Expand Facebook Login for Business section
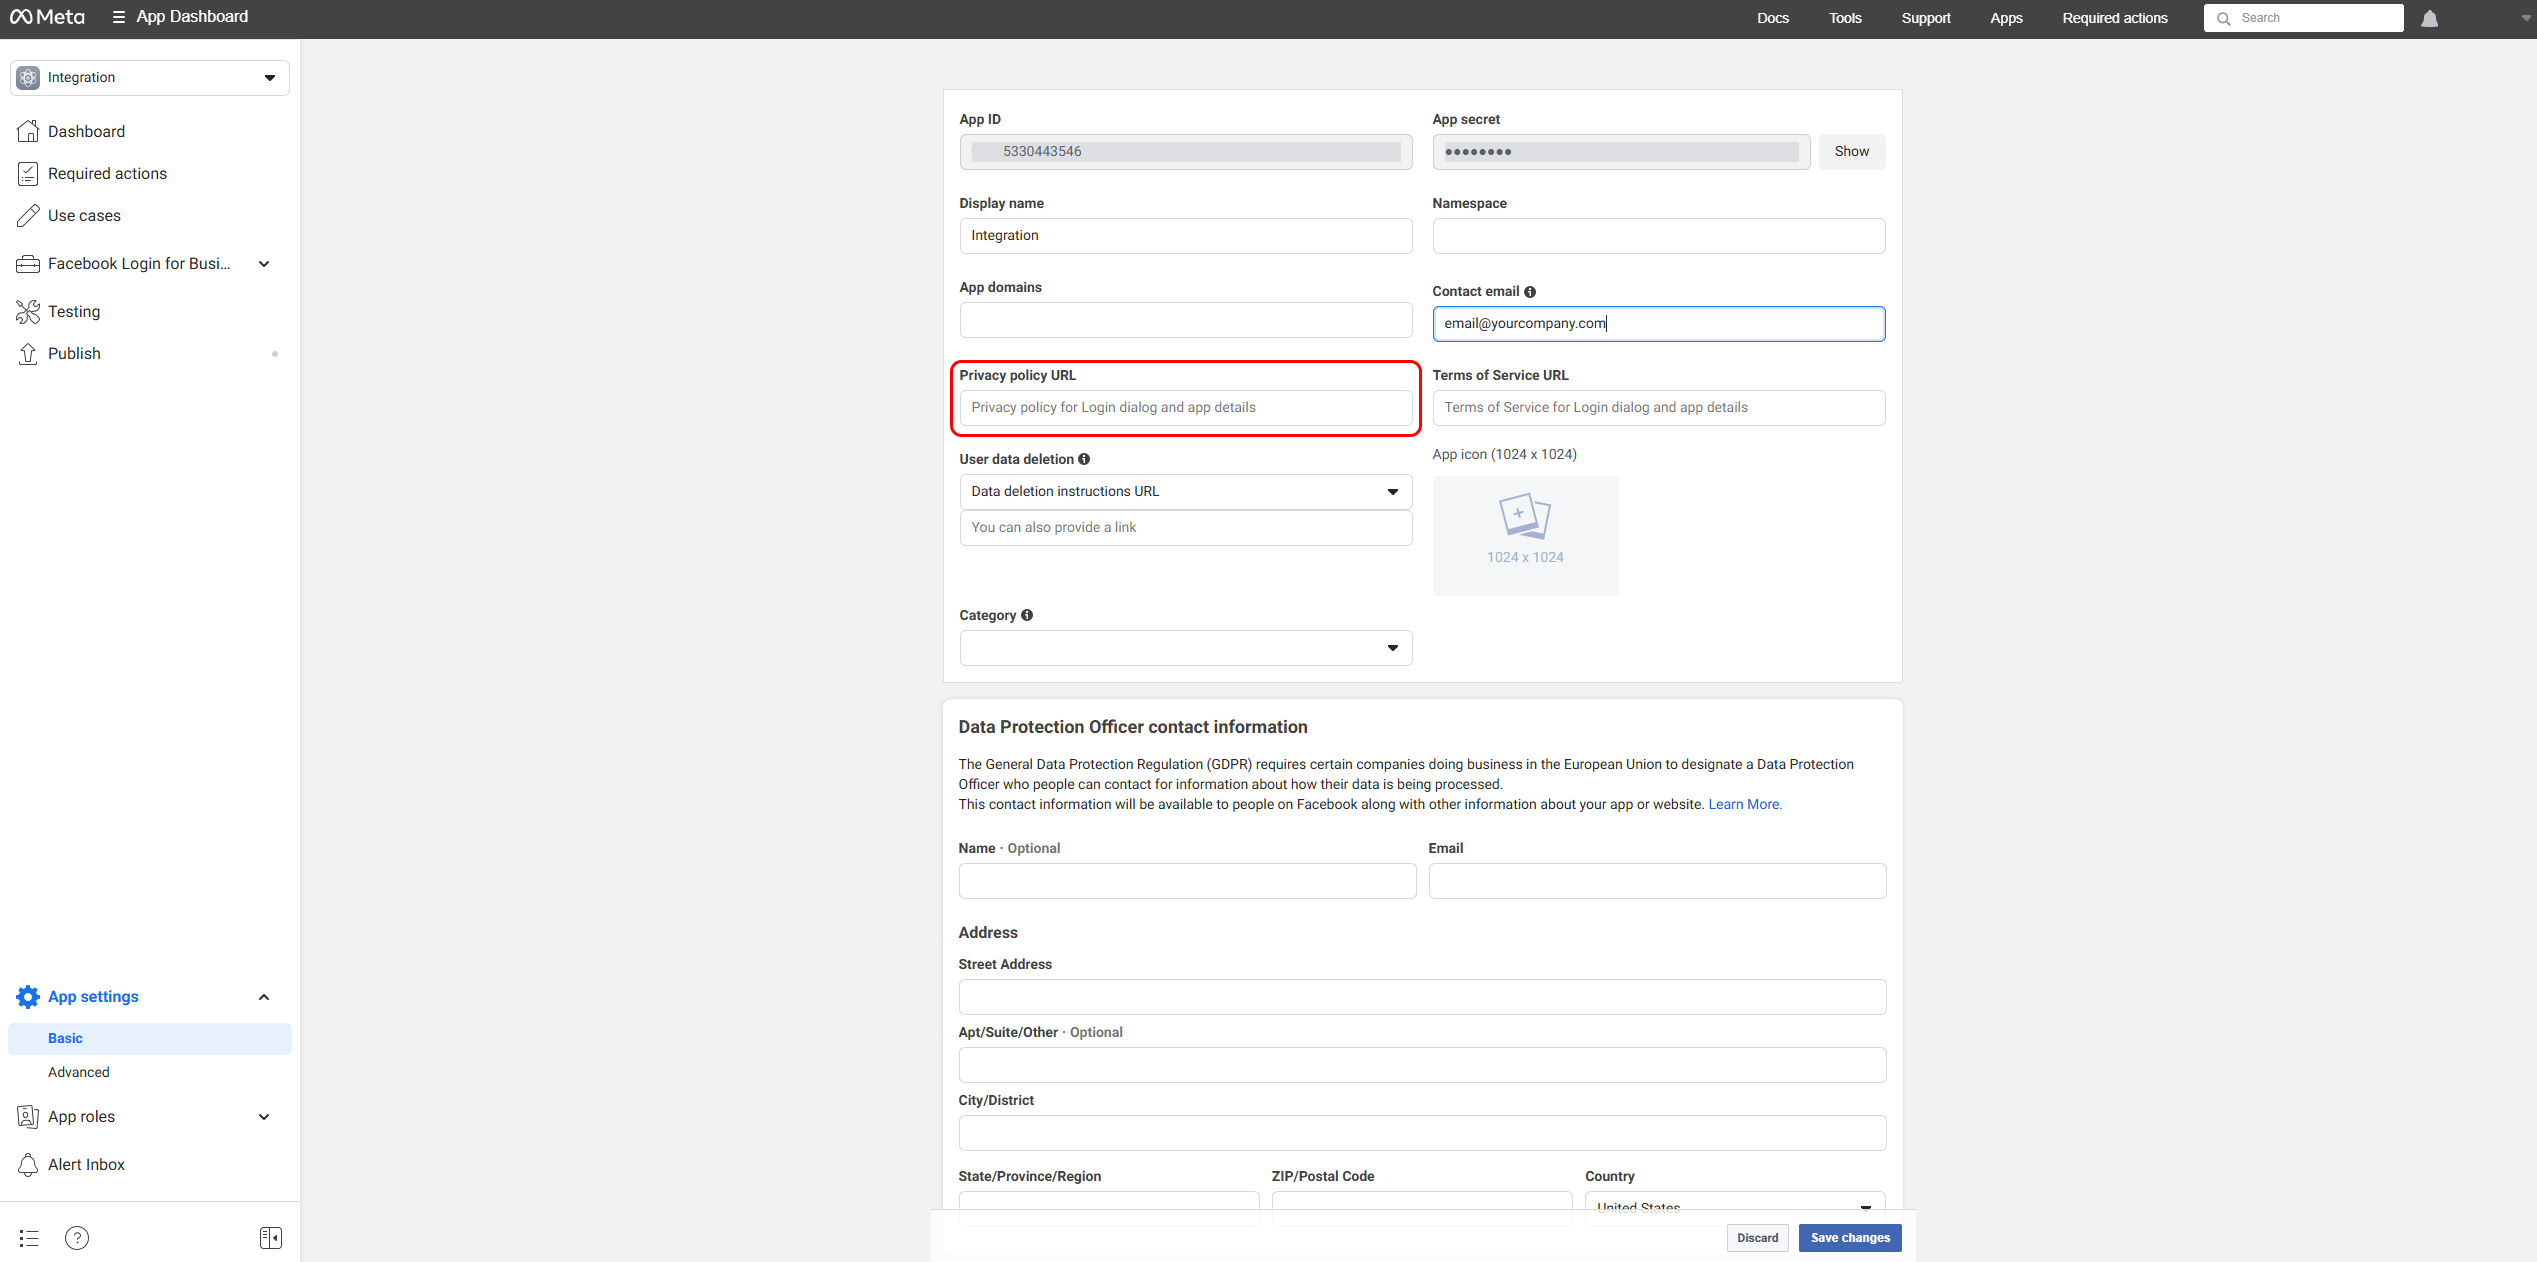 264,264
